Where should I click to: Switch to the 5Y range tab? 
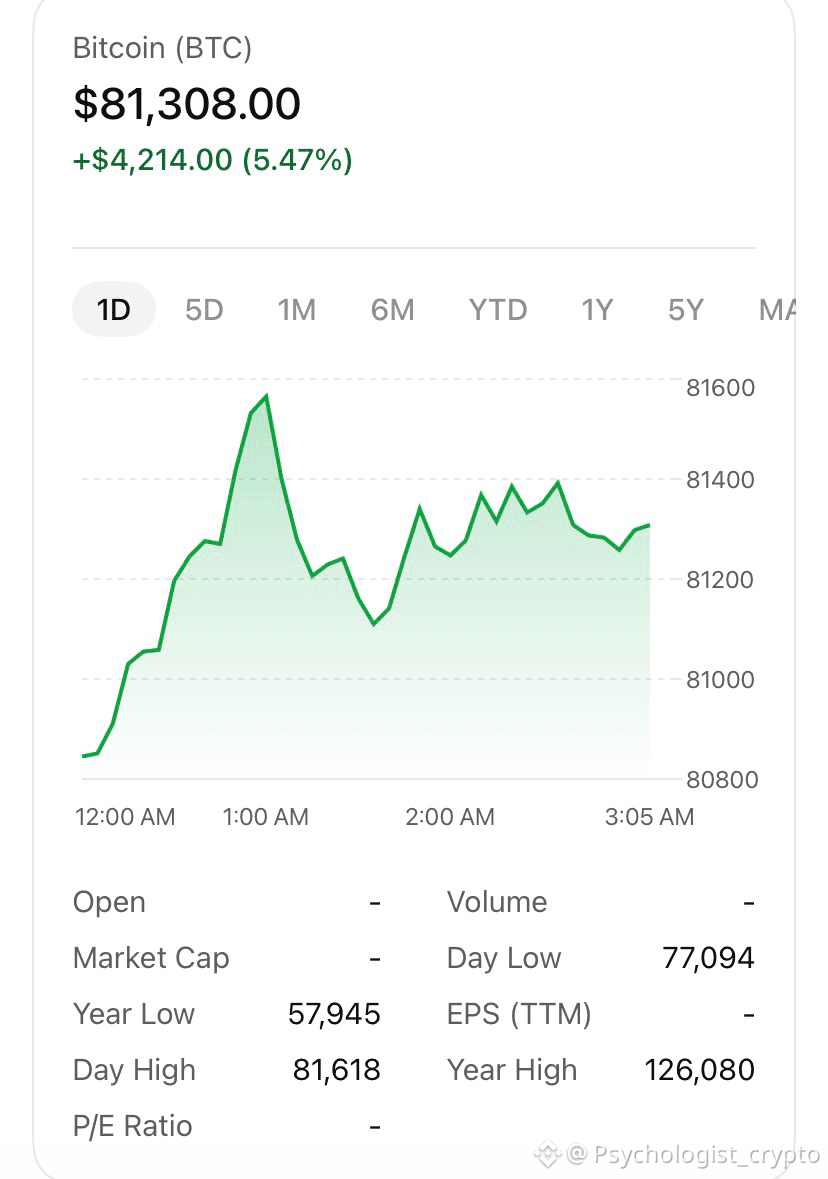coord(686,310)
